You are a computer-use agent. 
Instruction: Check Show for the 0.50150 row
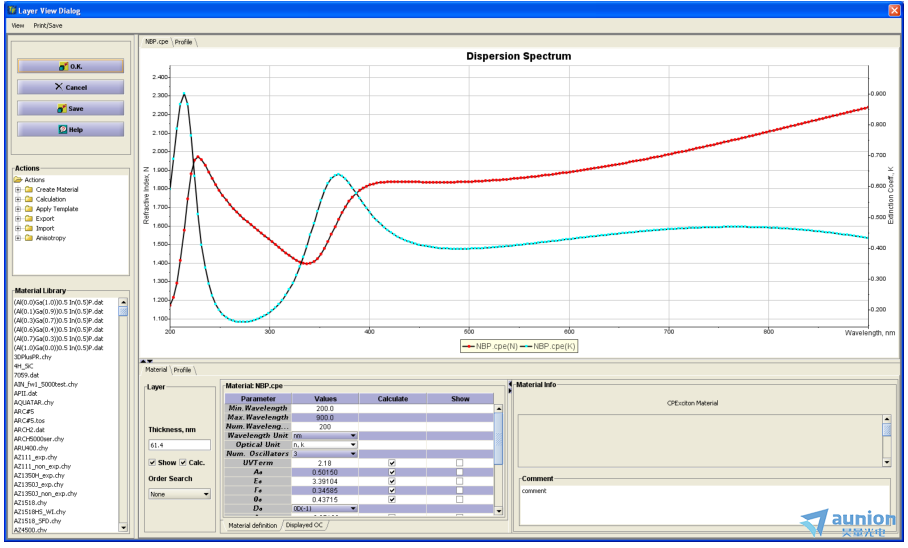460,472
